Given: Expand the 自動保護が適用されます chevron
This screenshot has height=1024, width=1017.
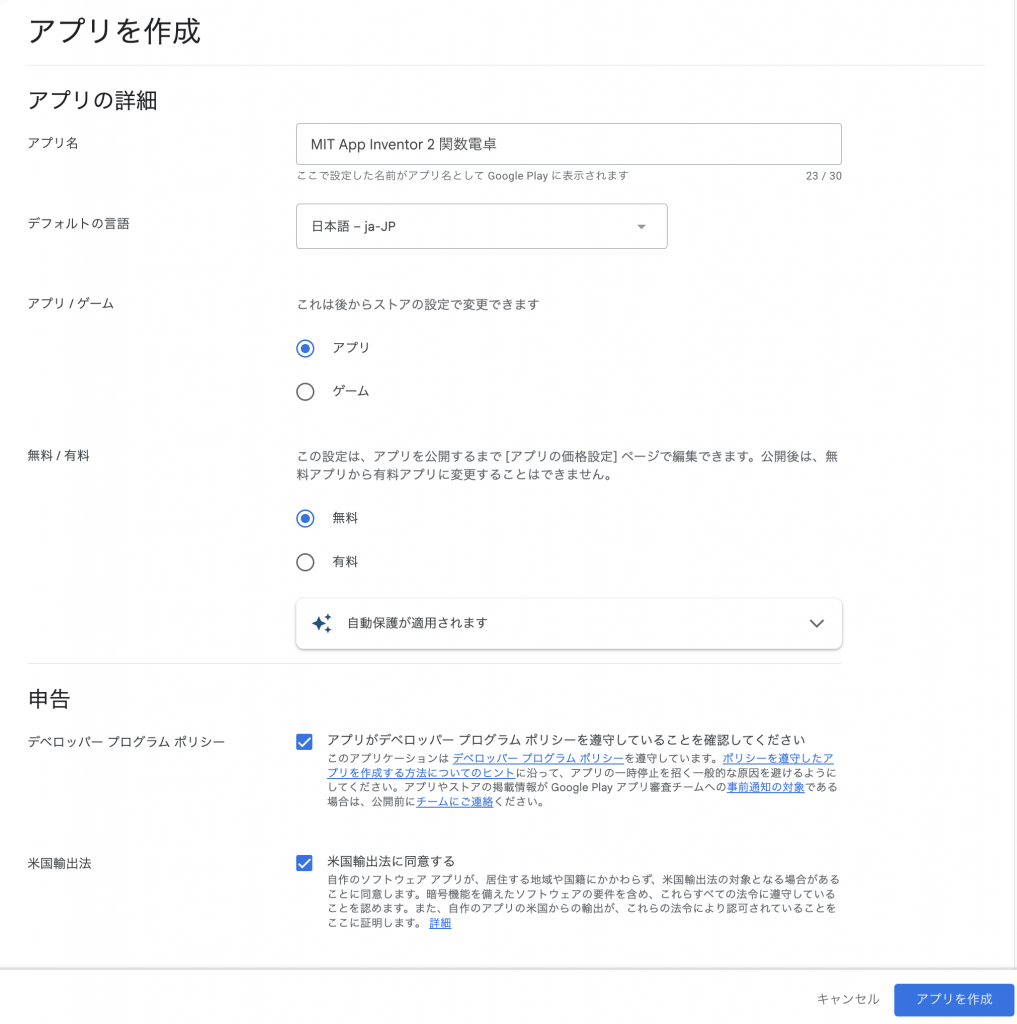Looking at the screenshot, I should [816, 623].
